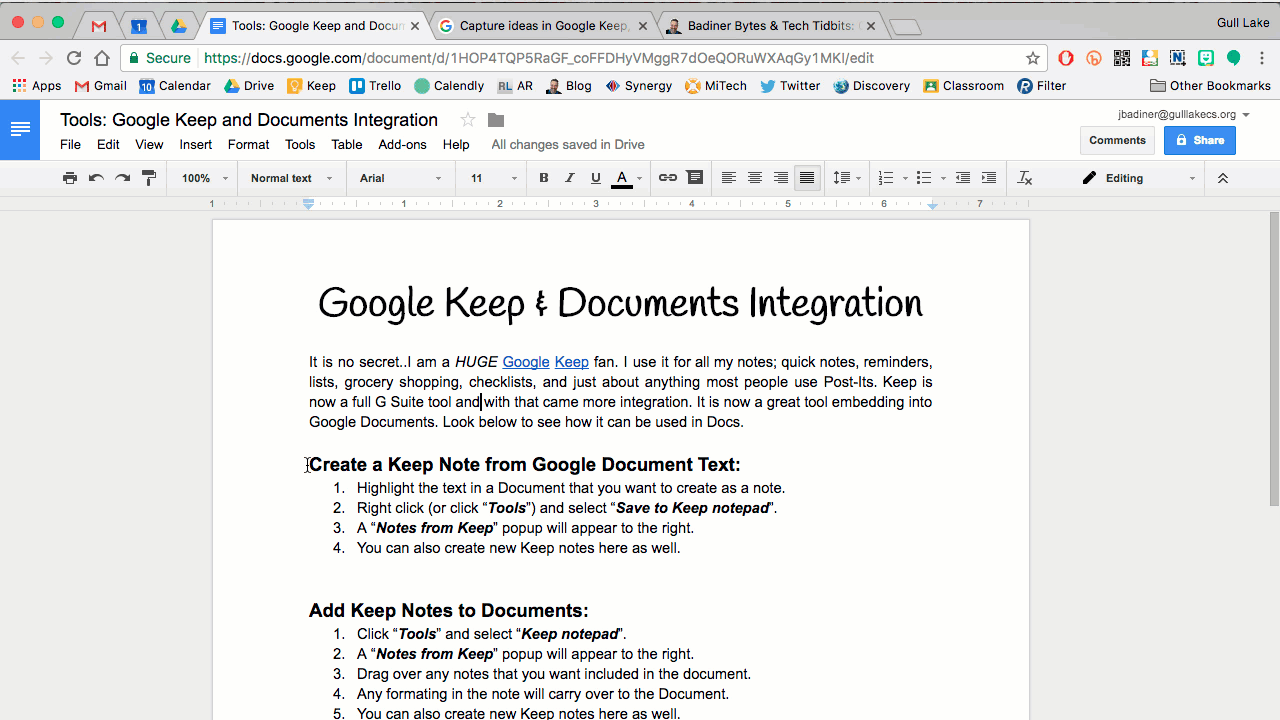The width and height of the screenshot is (1280, 720).
Task: Click the Redo arrow icon
Action: [122, 178]
